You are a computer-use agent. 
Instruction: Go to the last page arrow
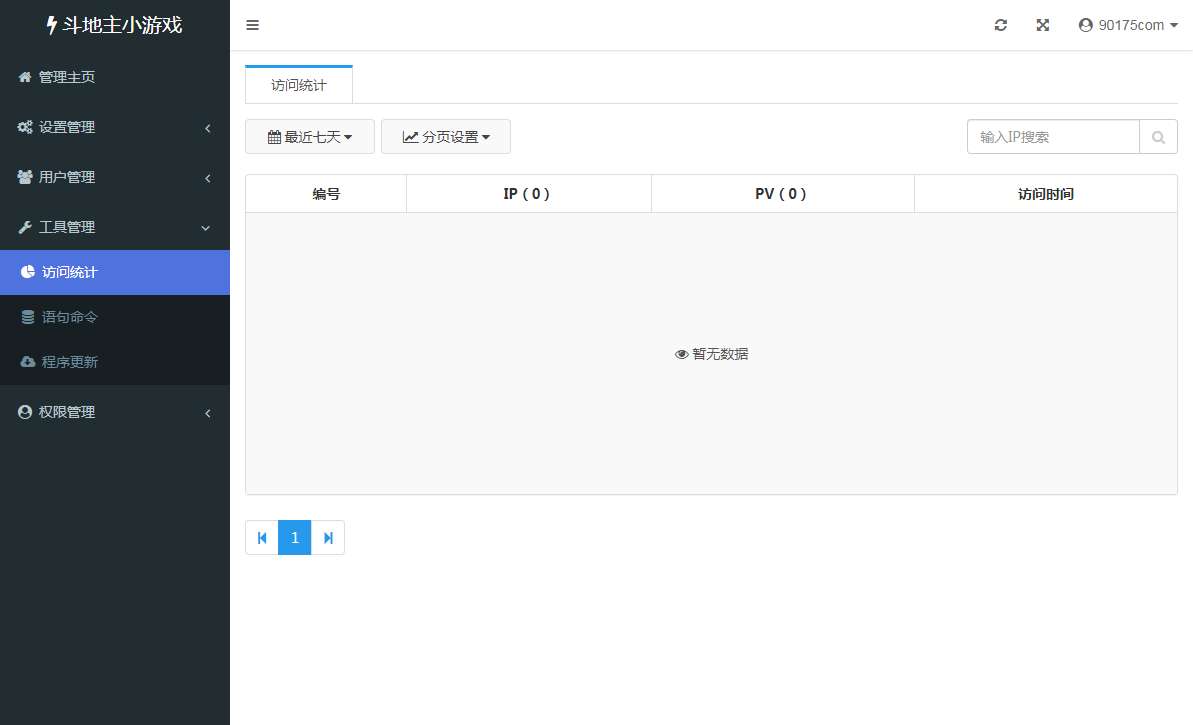328,538
